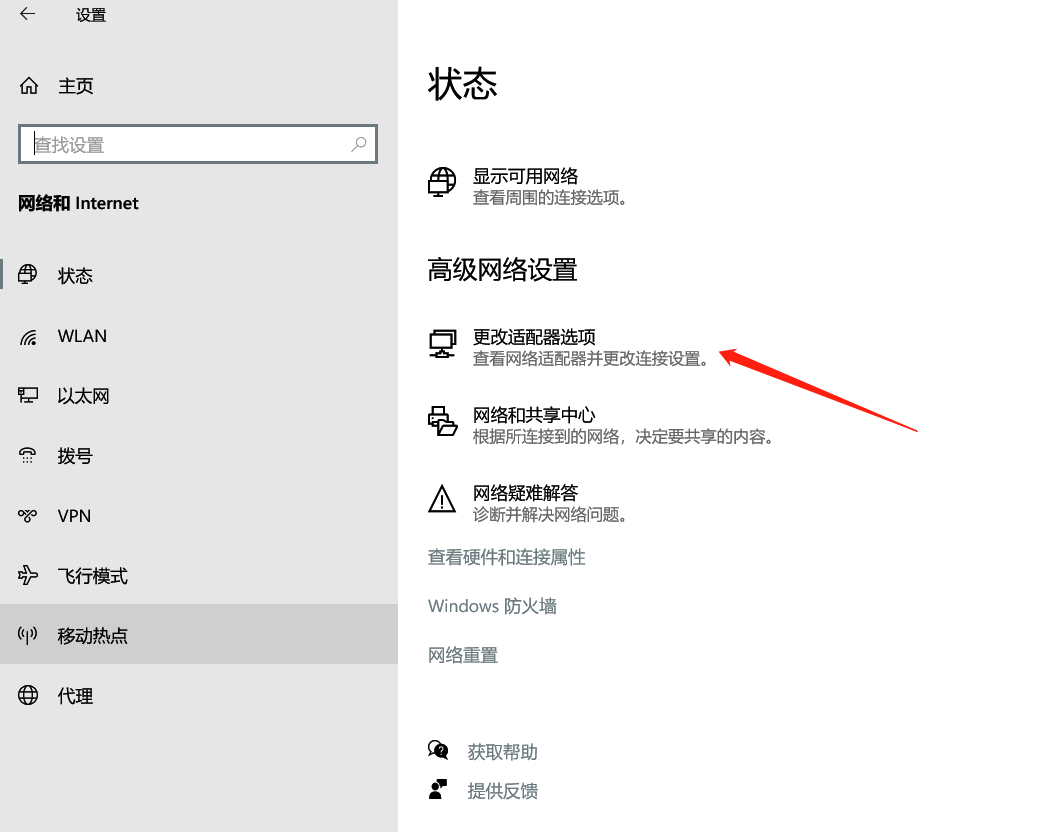
Task: Open 代理 proxy settings
Action: pyautogui.click(x=199, y=696)
